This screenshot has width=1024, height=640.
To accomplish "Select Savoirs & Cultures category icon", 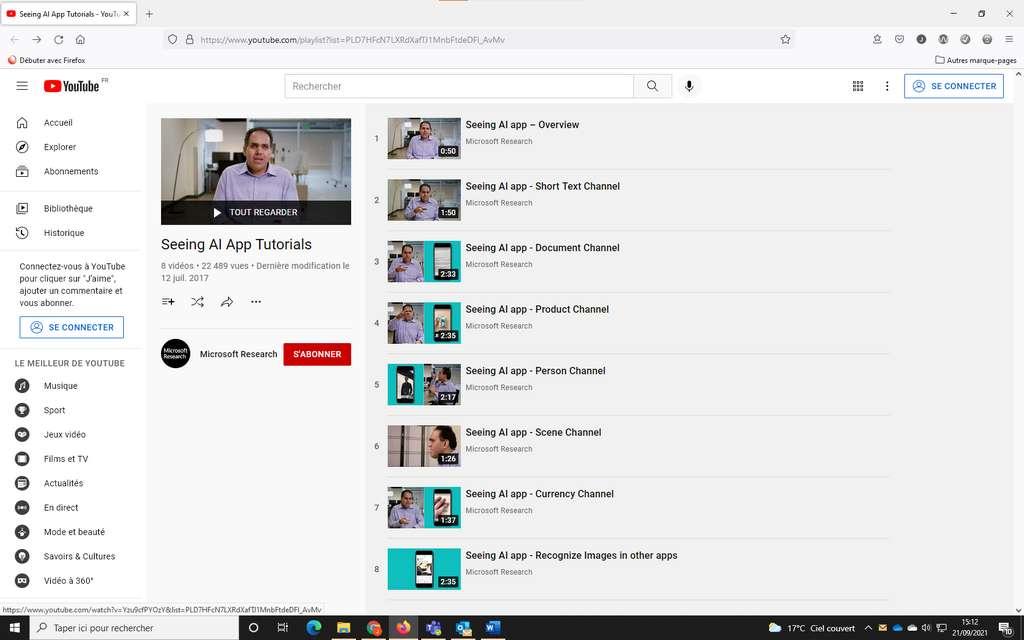I will pyautogui.click(x=22, y=556).
